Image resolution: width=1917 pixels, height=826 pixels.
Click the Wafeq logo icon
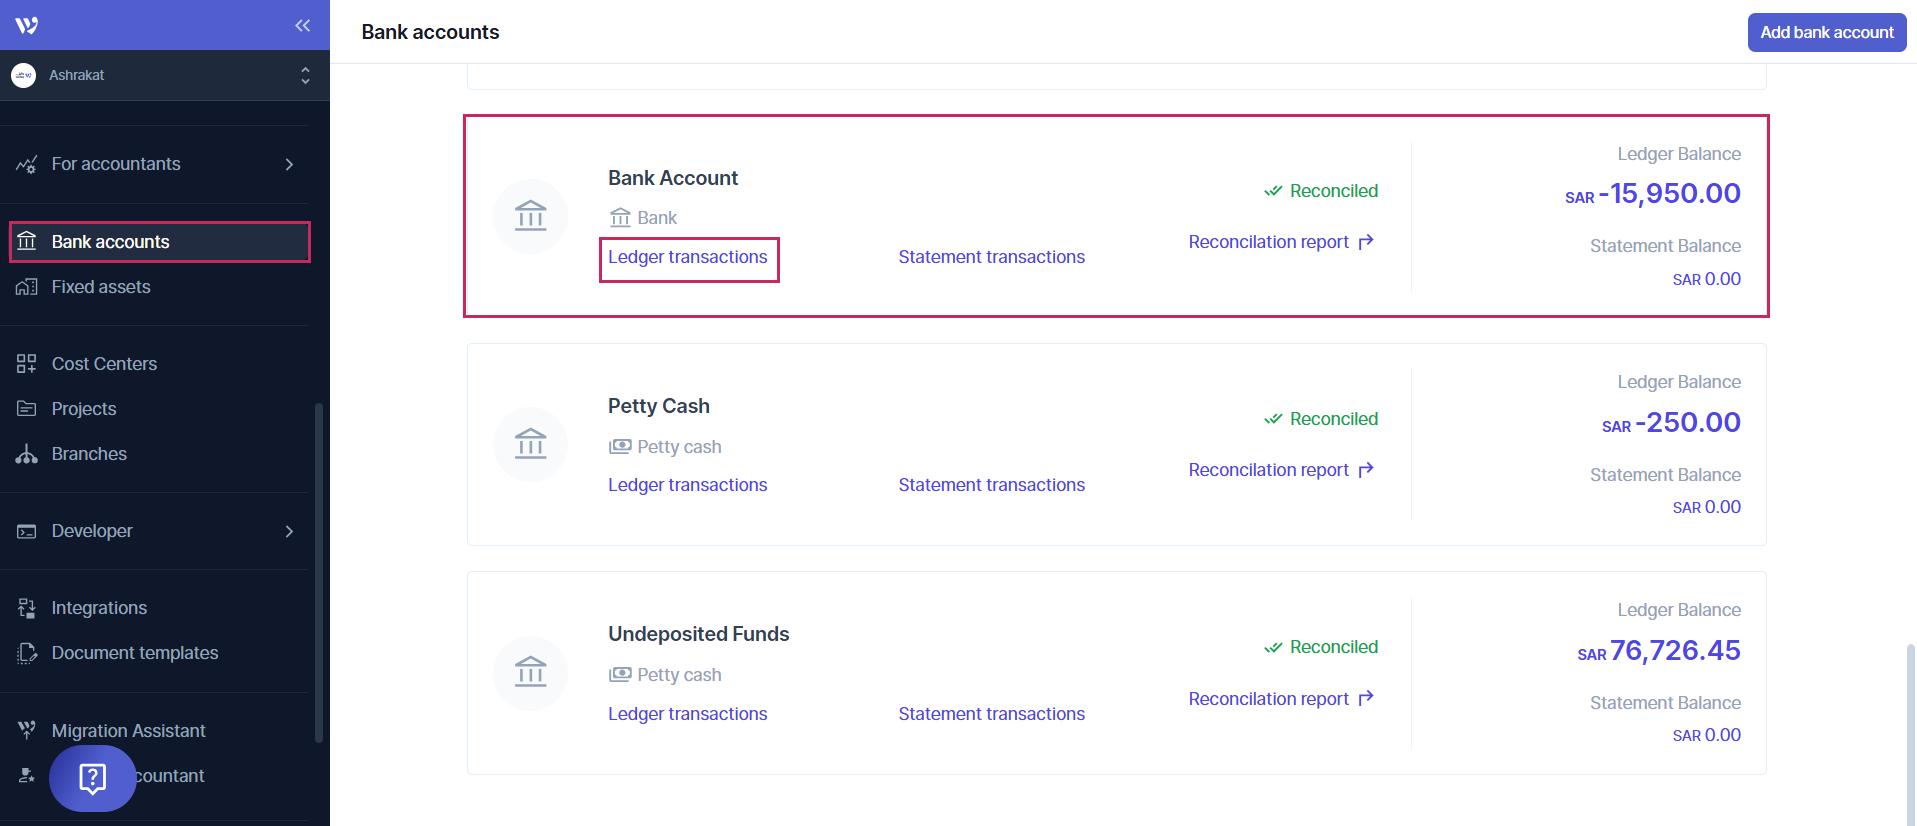[27, 25]
